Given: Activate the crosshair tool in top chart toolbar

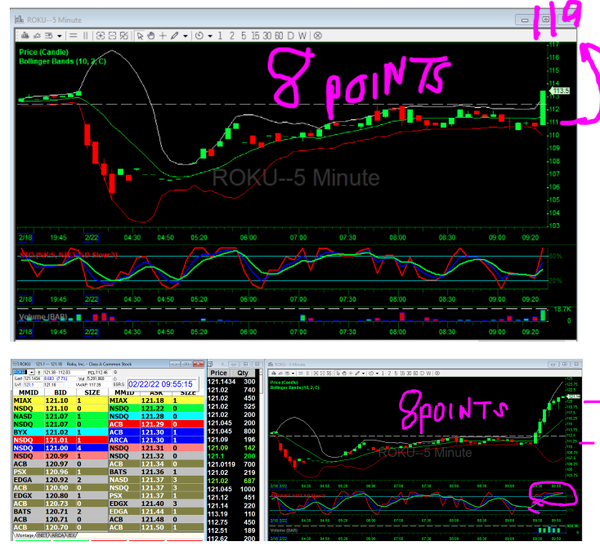Looking at the screenshot, I should (x=163, y=35).
